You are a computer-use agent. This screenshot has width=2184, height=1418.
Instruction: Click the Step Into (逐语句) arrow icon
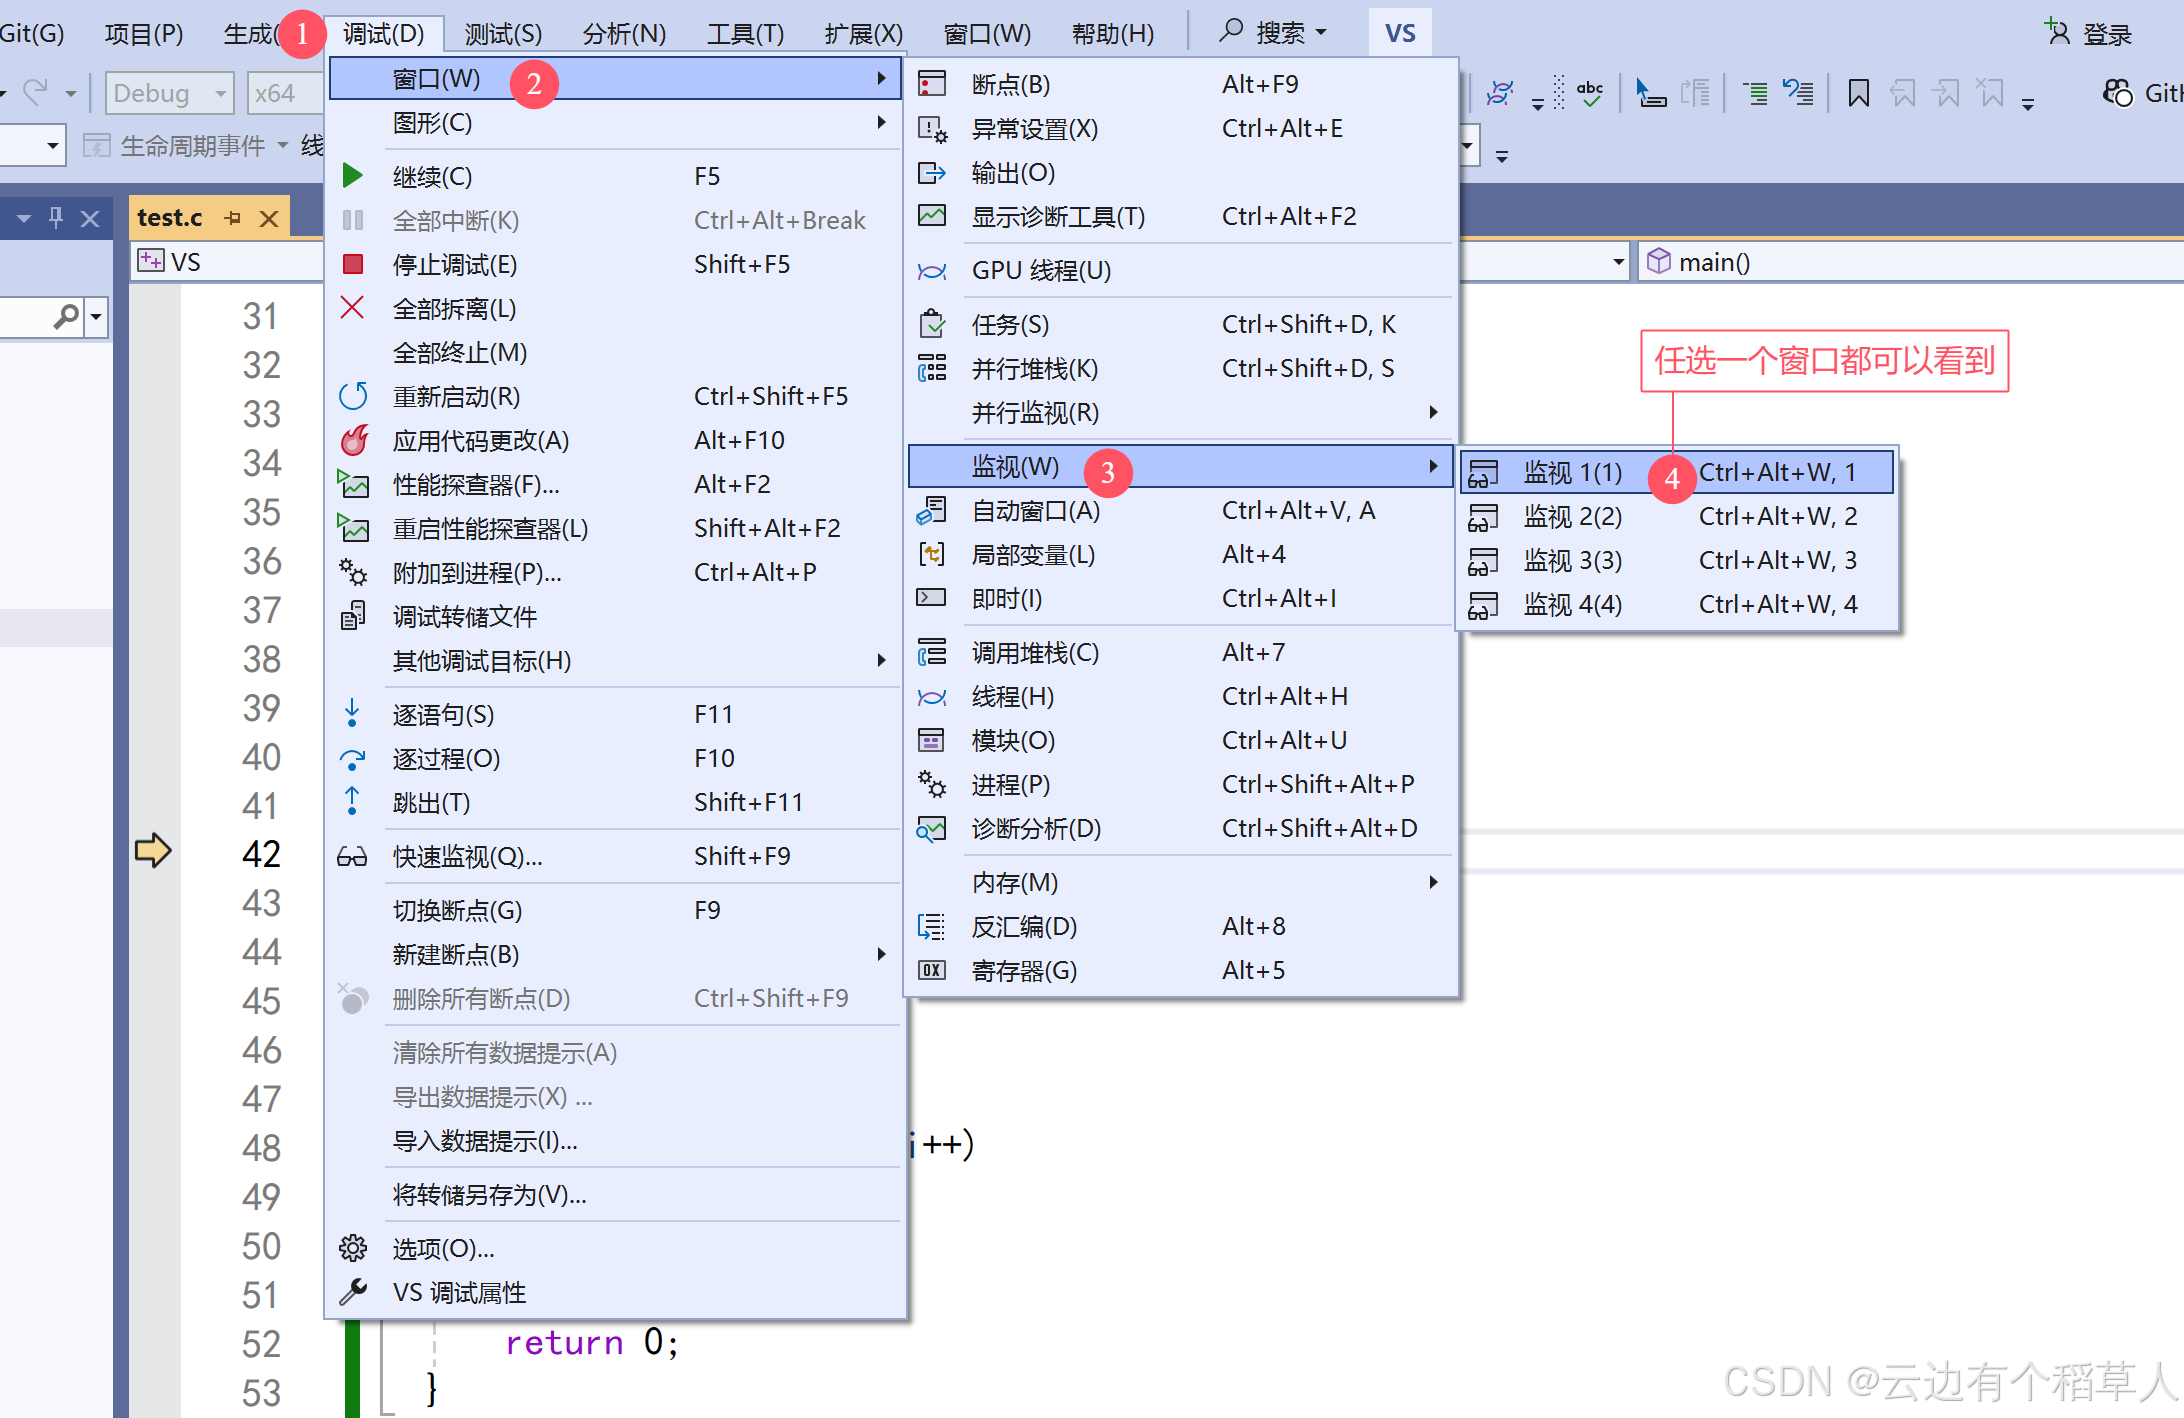coord(352,714)
